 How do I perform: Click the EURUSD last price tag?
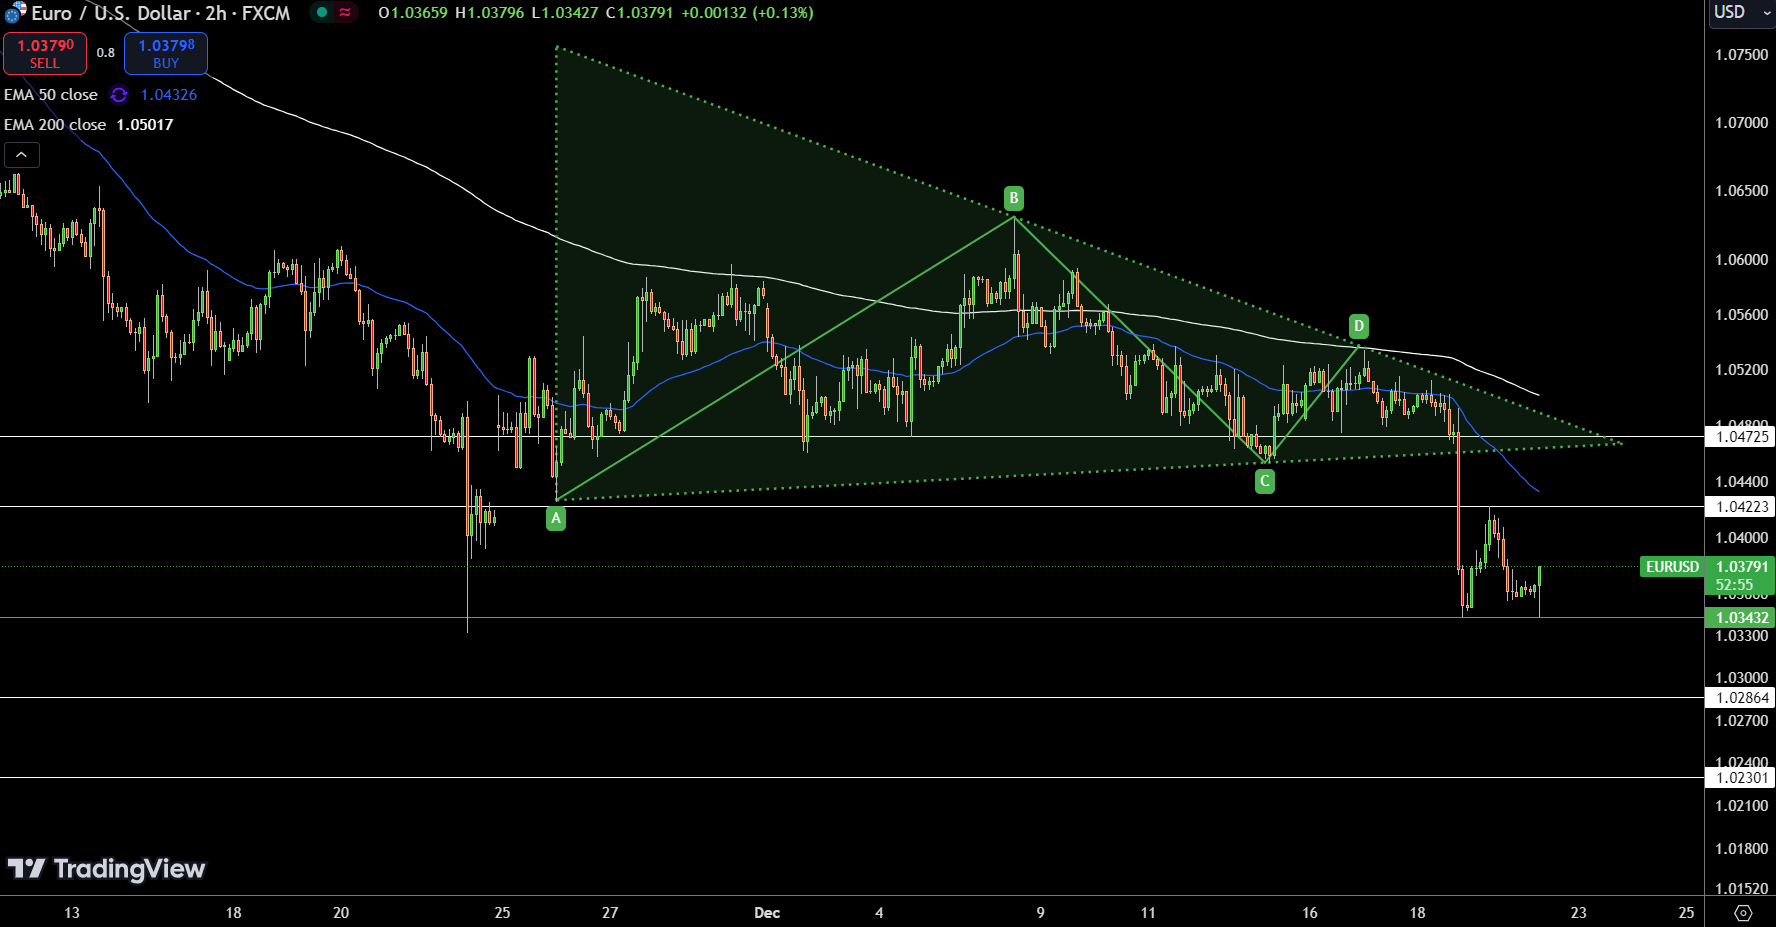pyautogui.click(x=1672, y=567)
